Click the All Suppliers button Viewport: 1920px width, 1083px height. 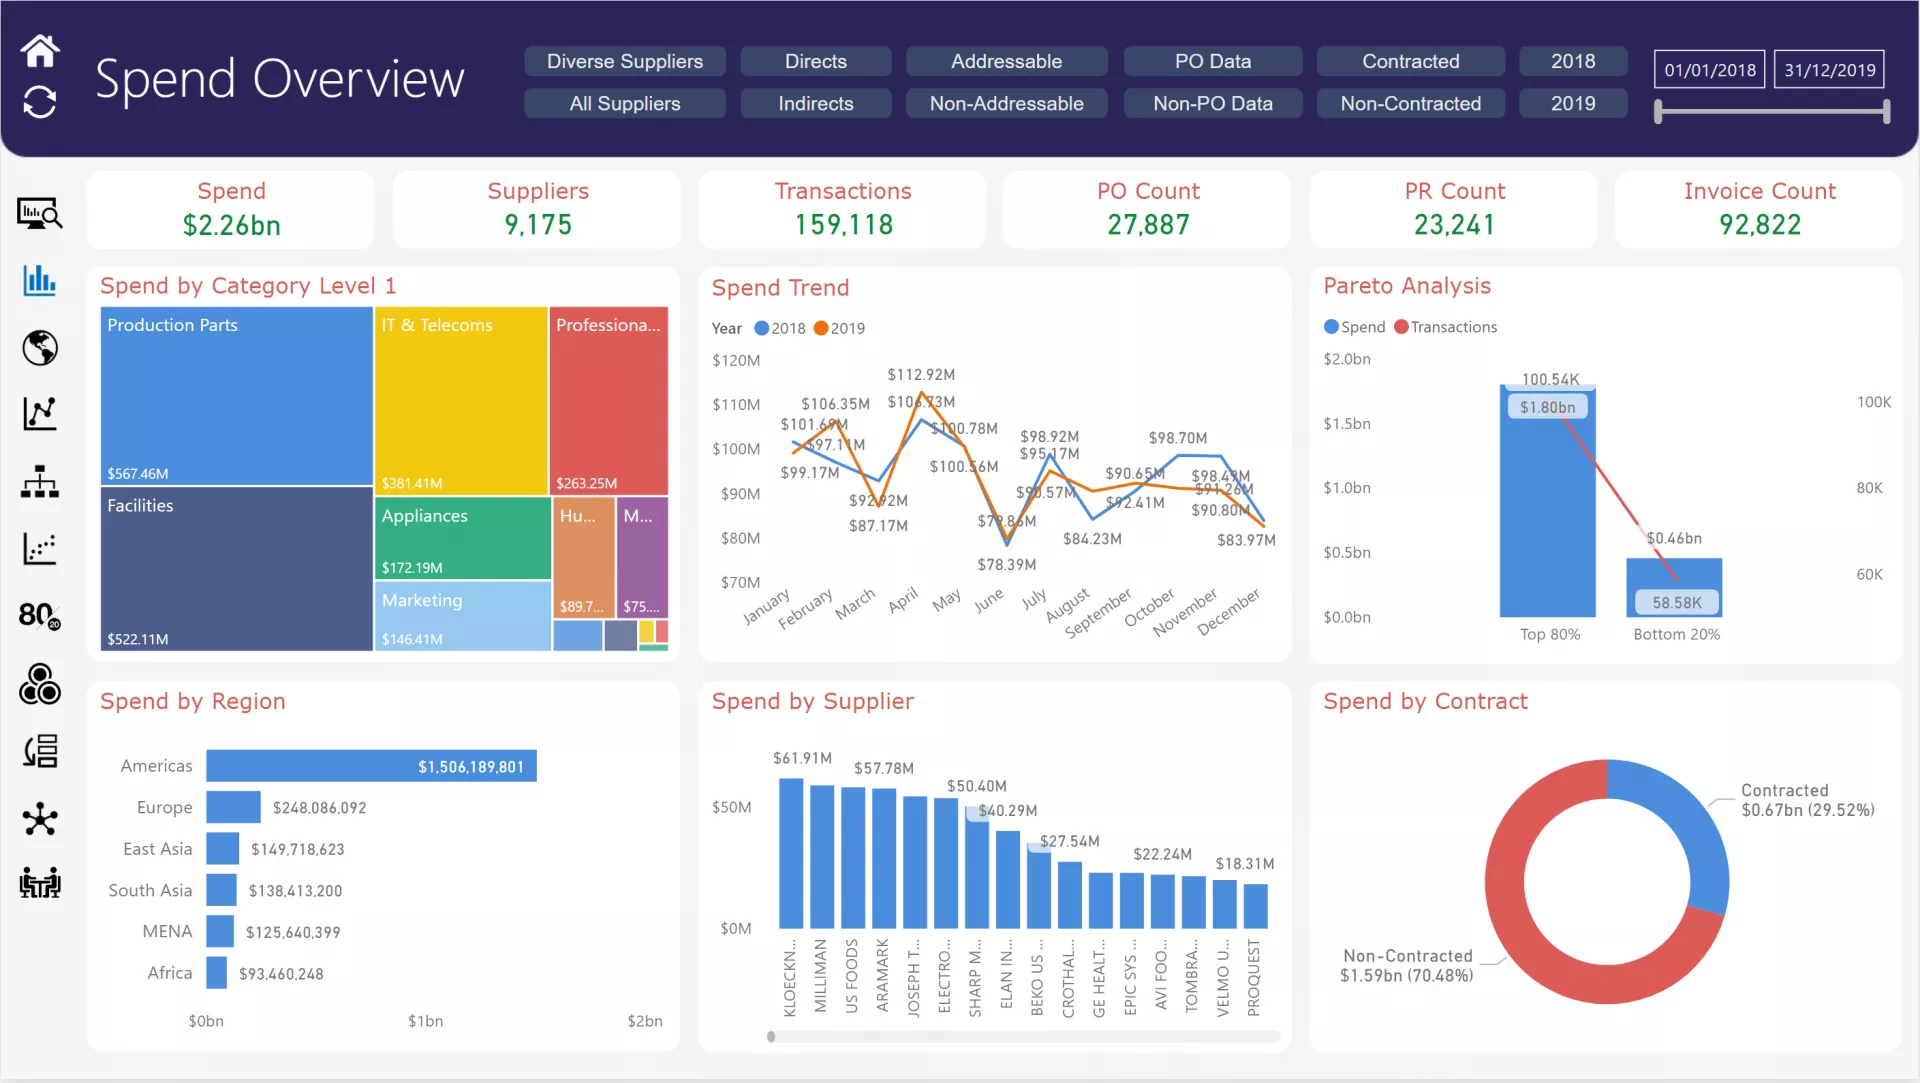pyautogui.click(x=624, y=103)
